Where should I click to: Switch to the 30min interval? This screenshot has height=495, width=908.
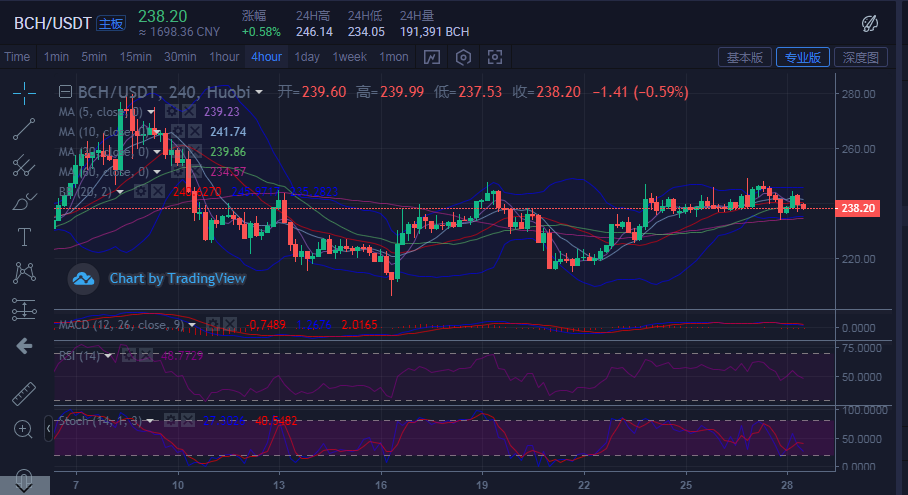pos(180,57)
